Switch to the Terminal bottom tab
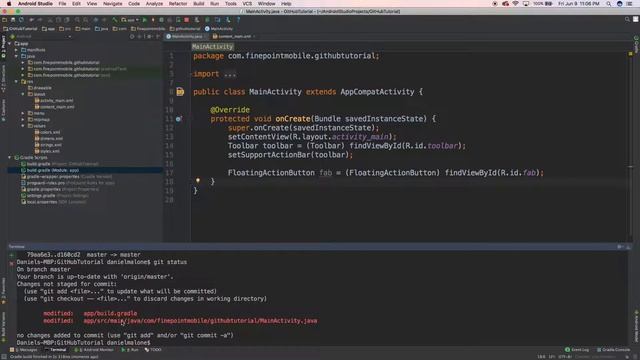The width and height of the screenshot is (640, 360). pos(56,350)
